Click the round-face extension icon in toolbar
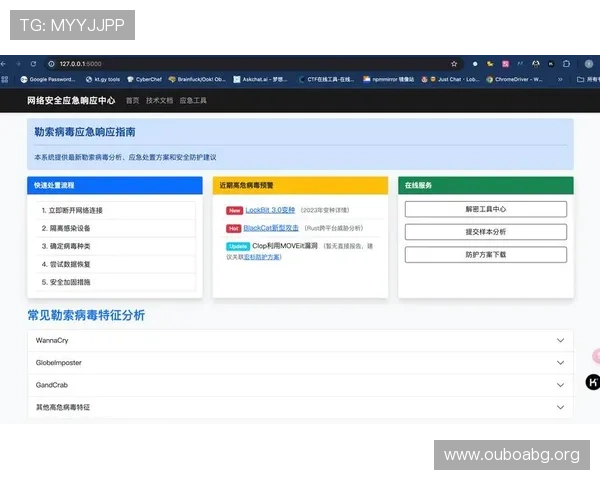This screenshot has height=480, width=600. point(536,64)
